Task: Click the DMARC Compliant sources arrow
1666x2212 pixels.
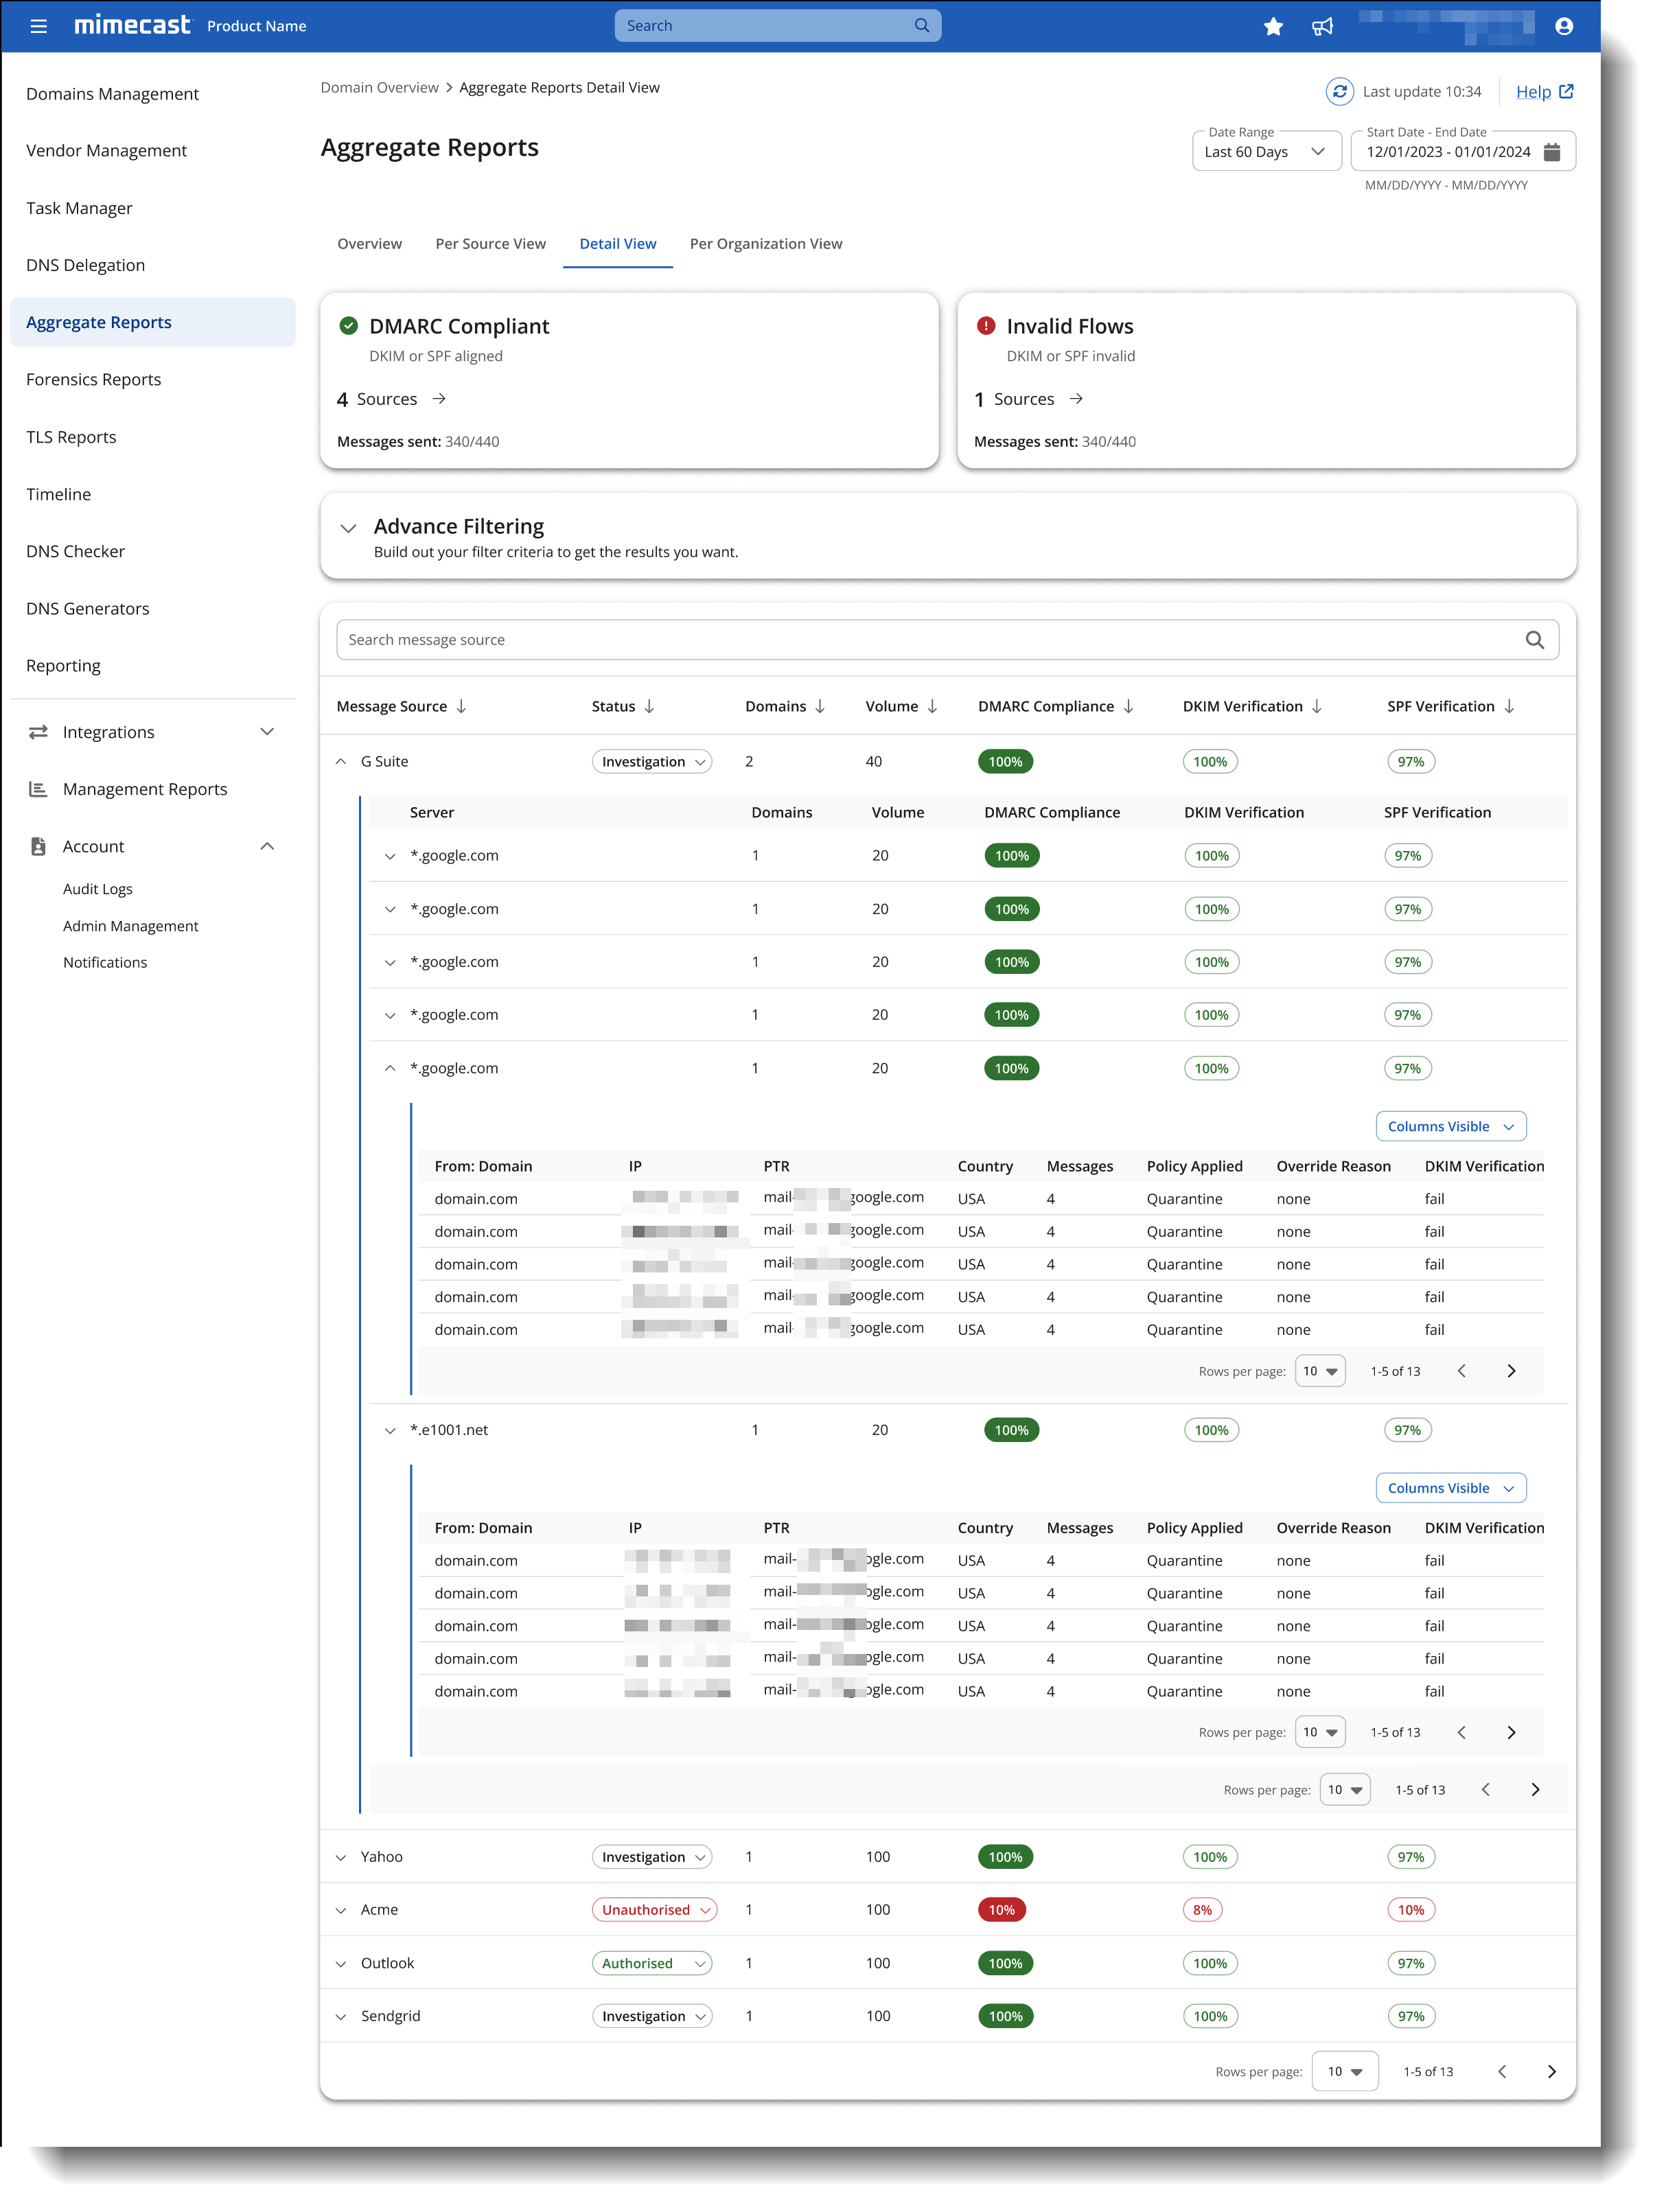Action: click(439, 399)
